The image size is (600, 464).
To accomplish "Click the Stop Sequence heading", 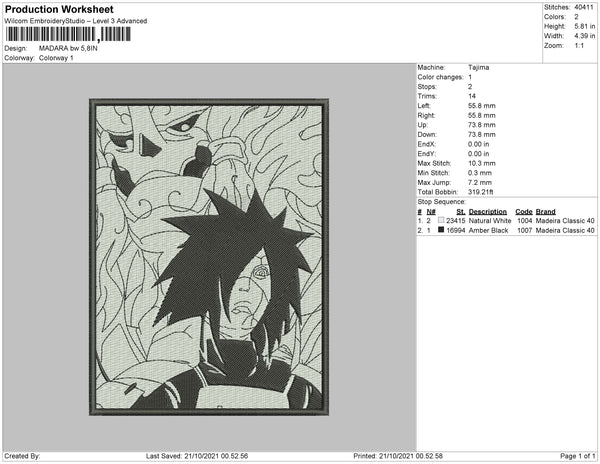I will click(x=442, y=202).
